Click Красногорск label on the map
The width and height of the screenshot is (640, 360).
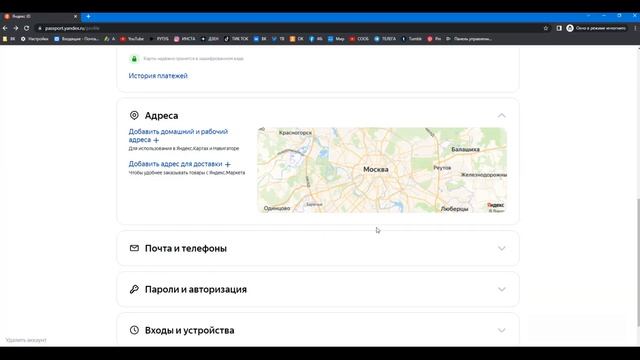point(296,133)
